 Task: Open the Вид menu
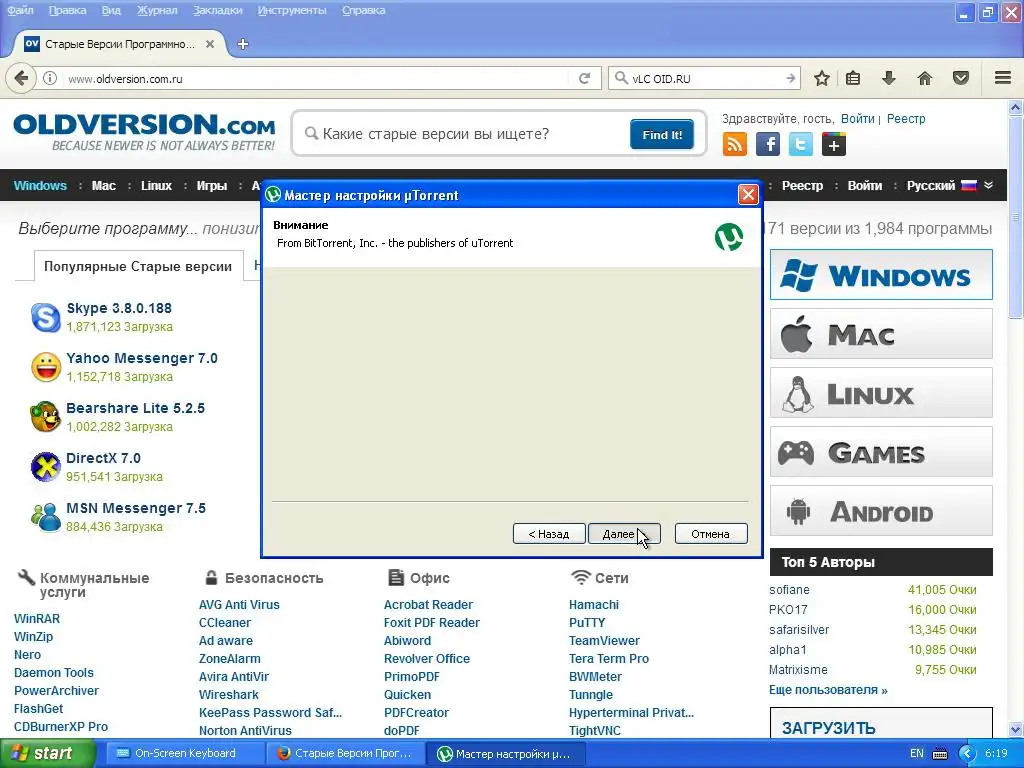(111, 10)
